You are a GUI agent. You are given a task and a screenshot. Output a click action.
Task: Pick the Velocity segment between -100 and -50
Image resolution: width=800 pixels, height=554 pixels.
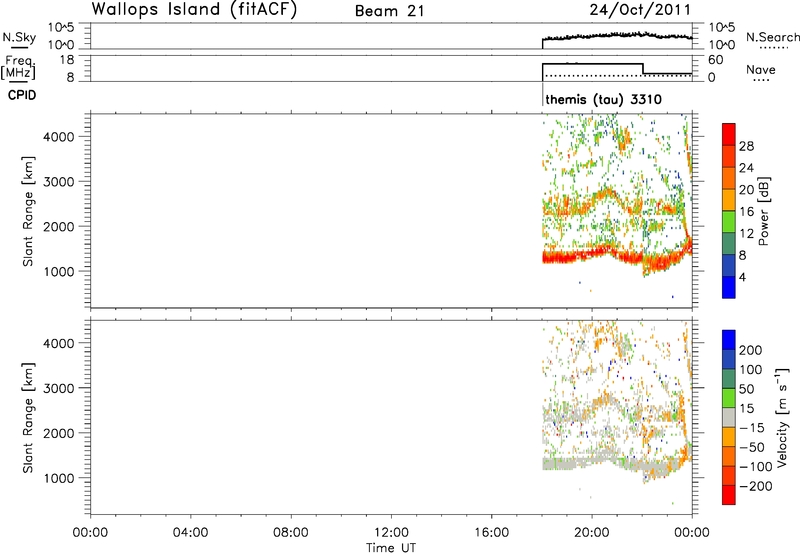tap(729, 456)
